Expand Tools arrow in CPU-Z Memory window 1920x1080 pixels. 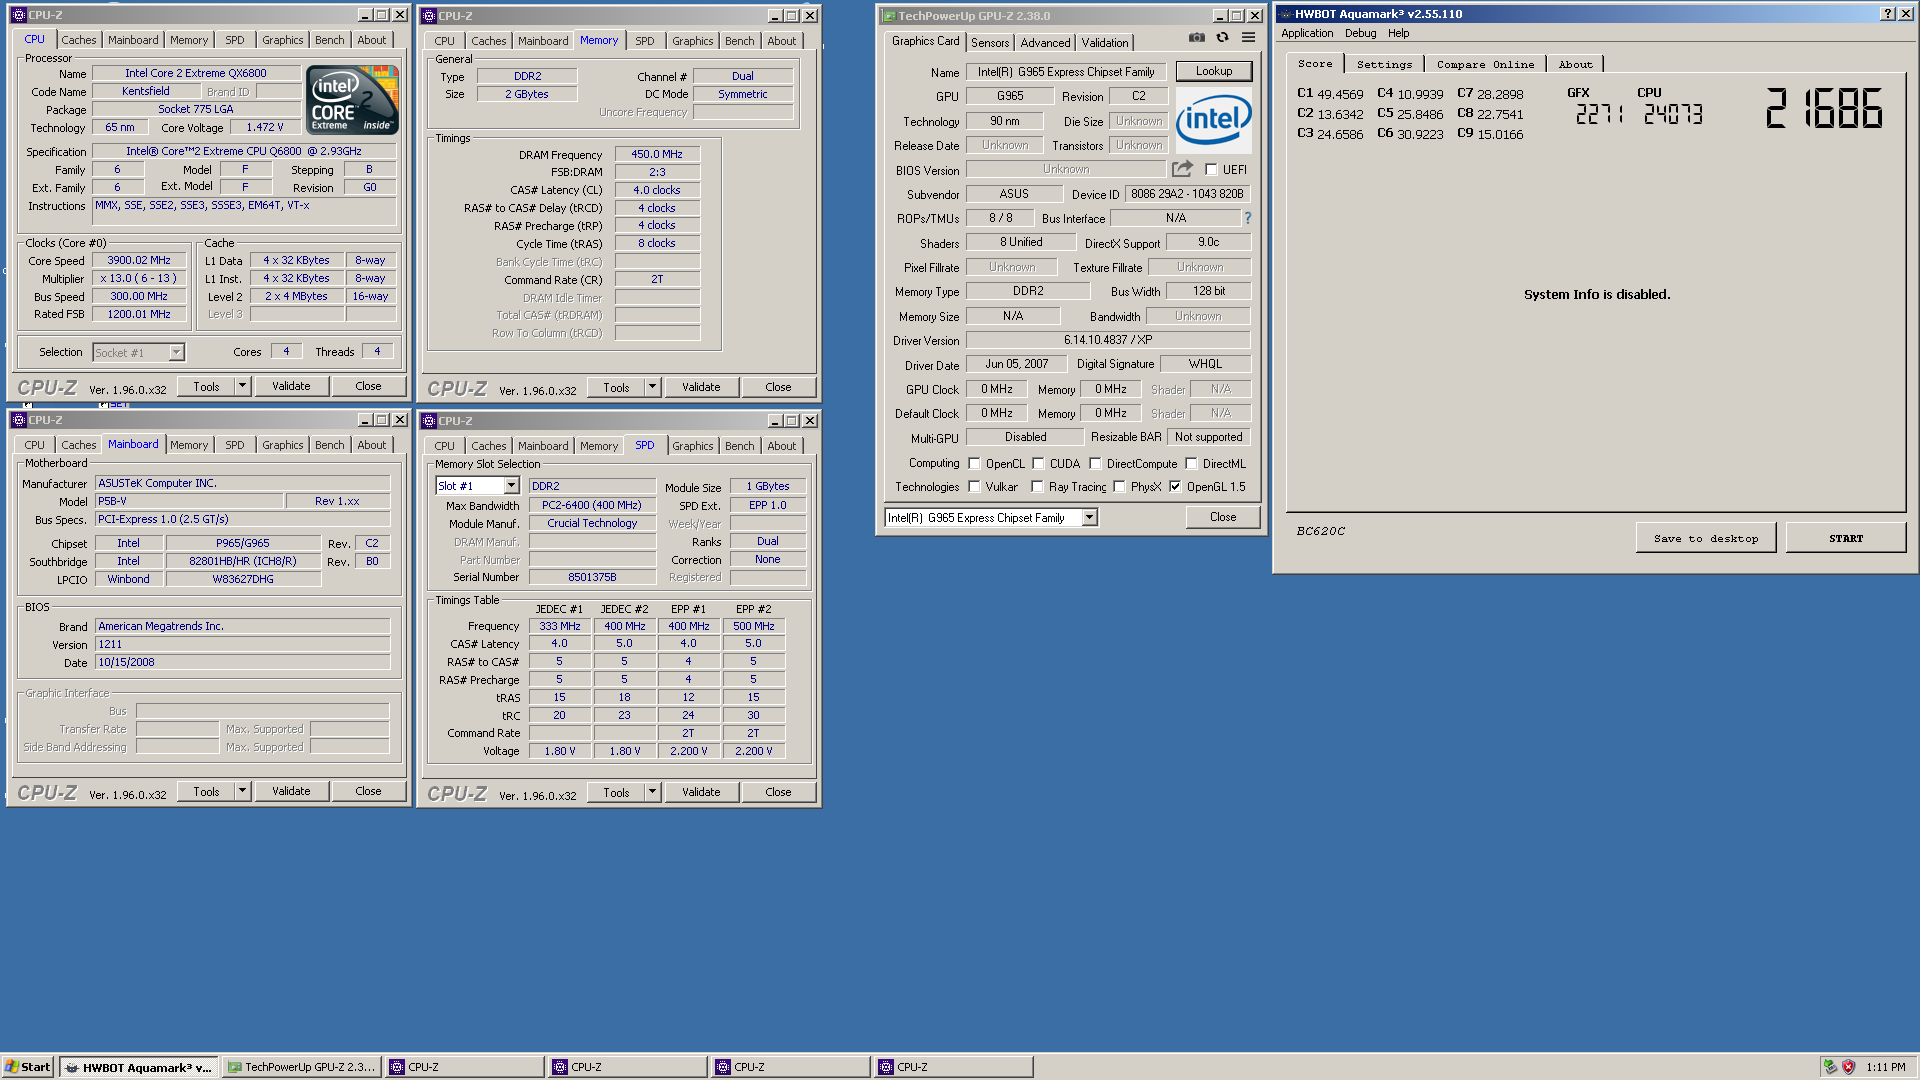point(652,387)
